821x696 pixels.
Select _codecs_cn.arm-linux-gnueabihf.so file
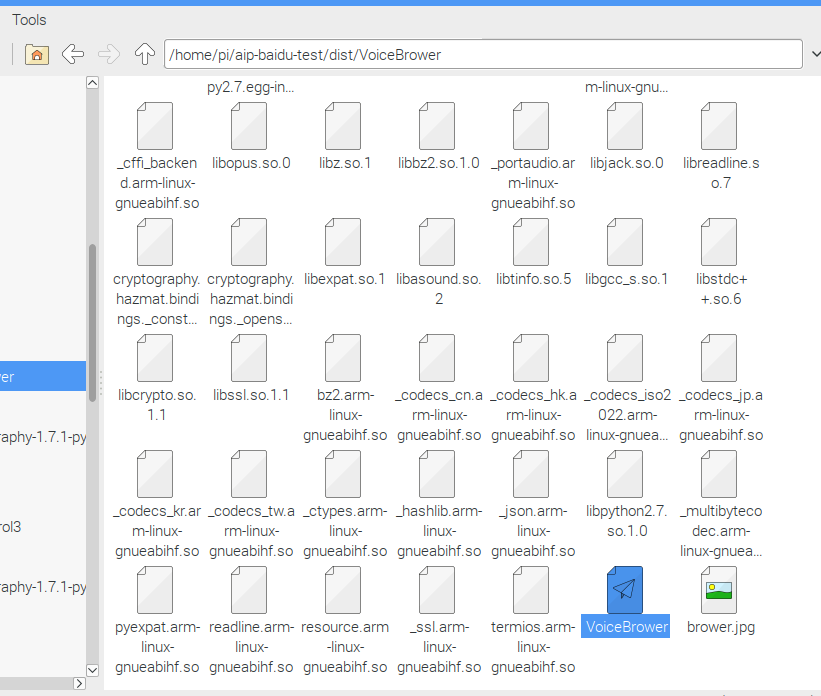pos(438,389)
